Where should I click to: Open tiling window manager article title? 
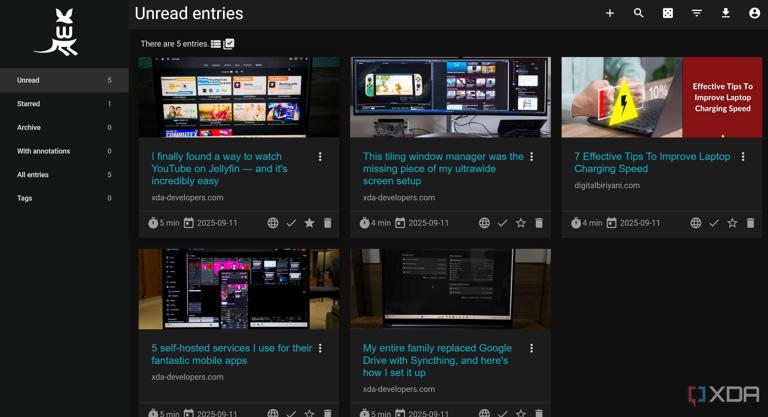pyautogui.click(x=443, y=169)
